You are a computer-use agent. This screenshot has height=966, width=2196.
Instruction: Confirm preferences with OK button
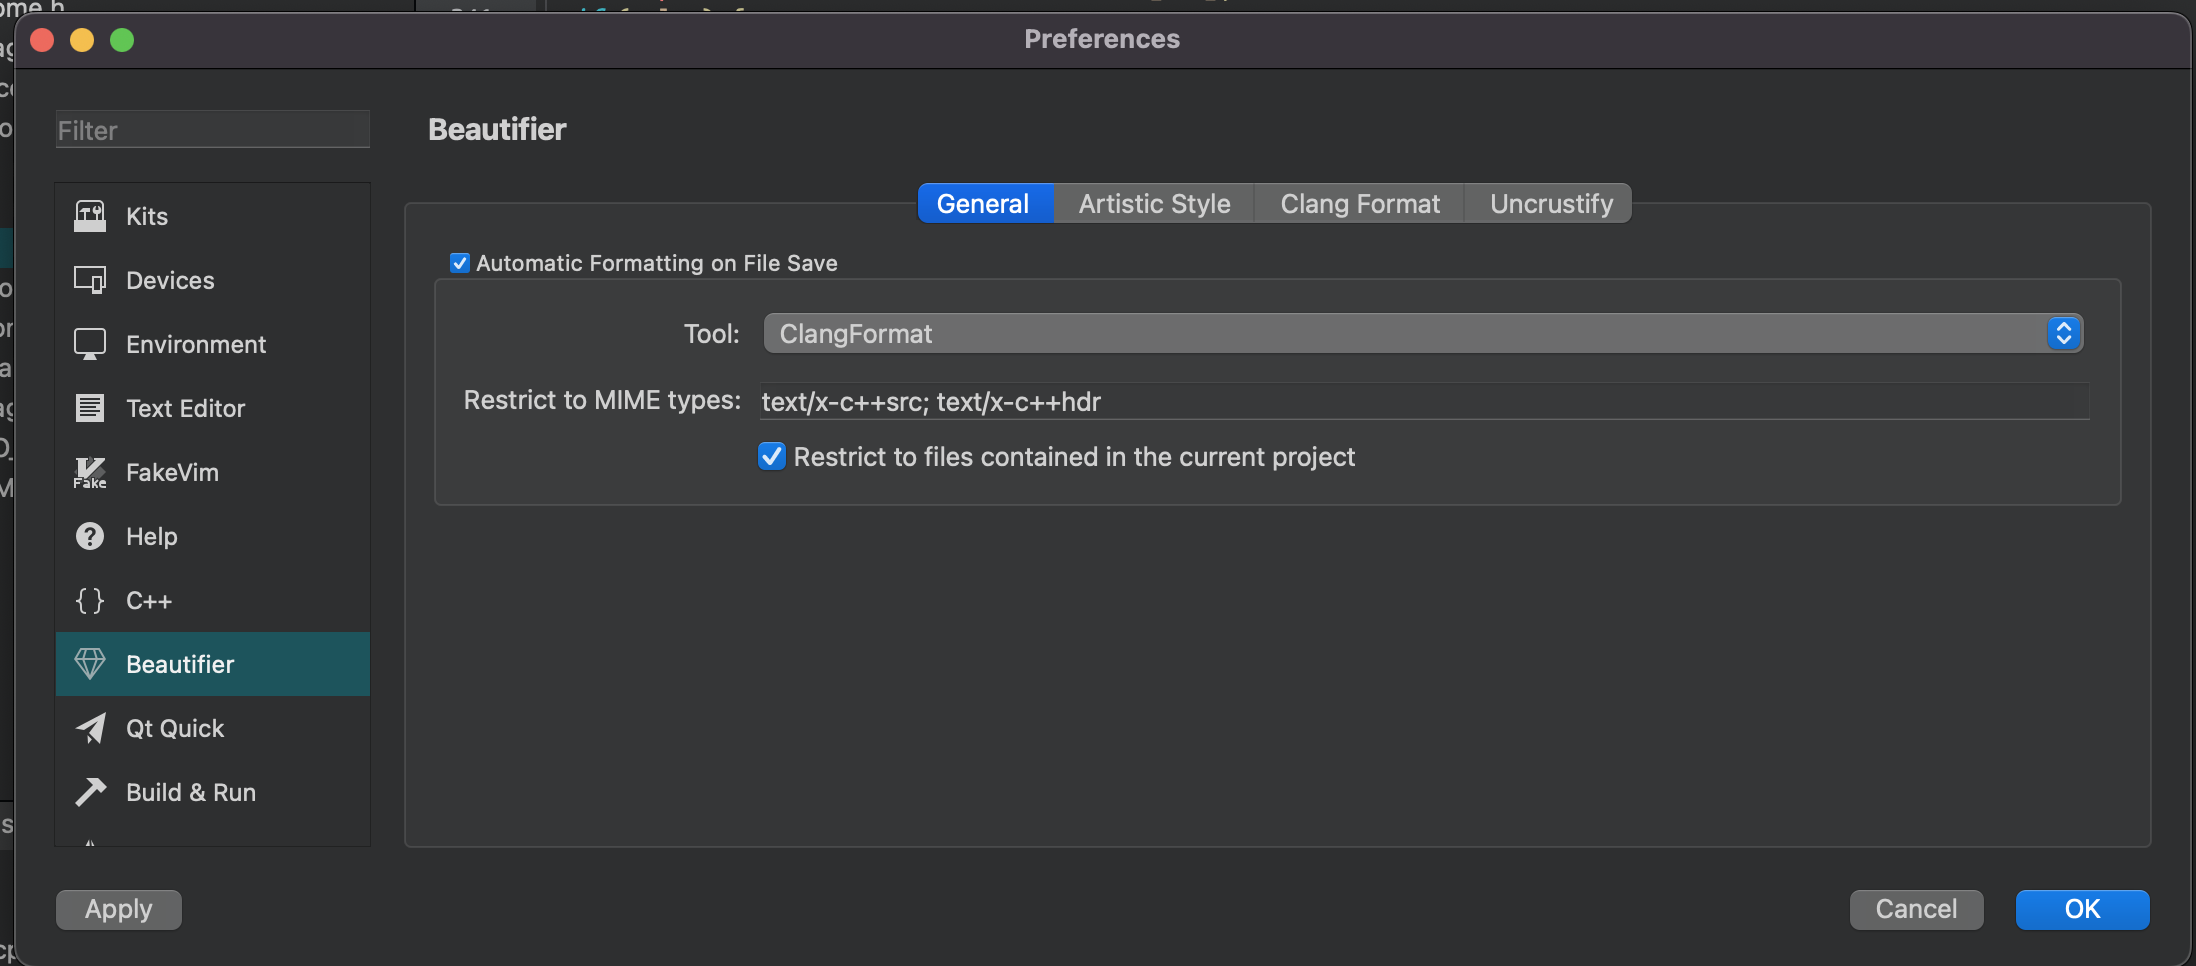click(x=2082, y=909)
